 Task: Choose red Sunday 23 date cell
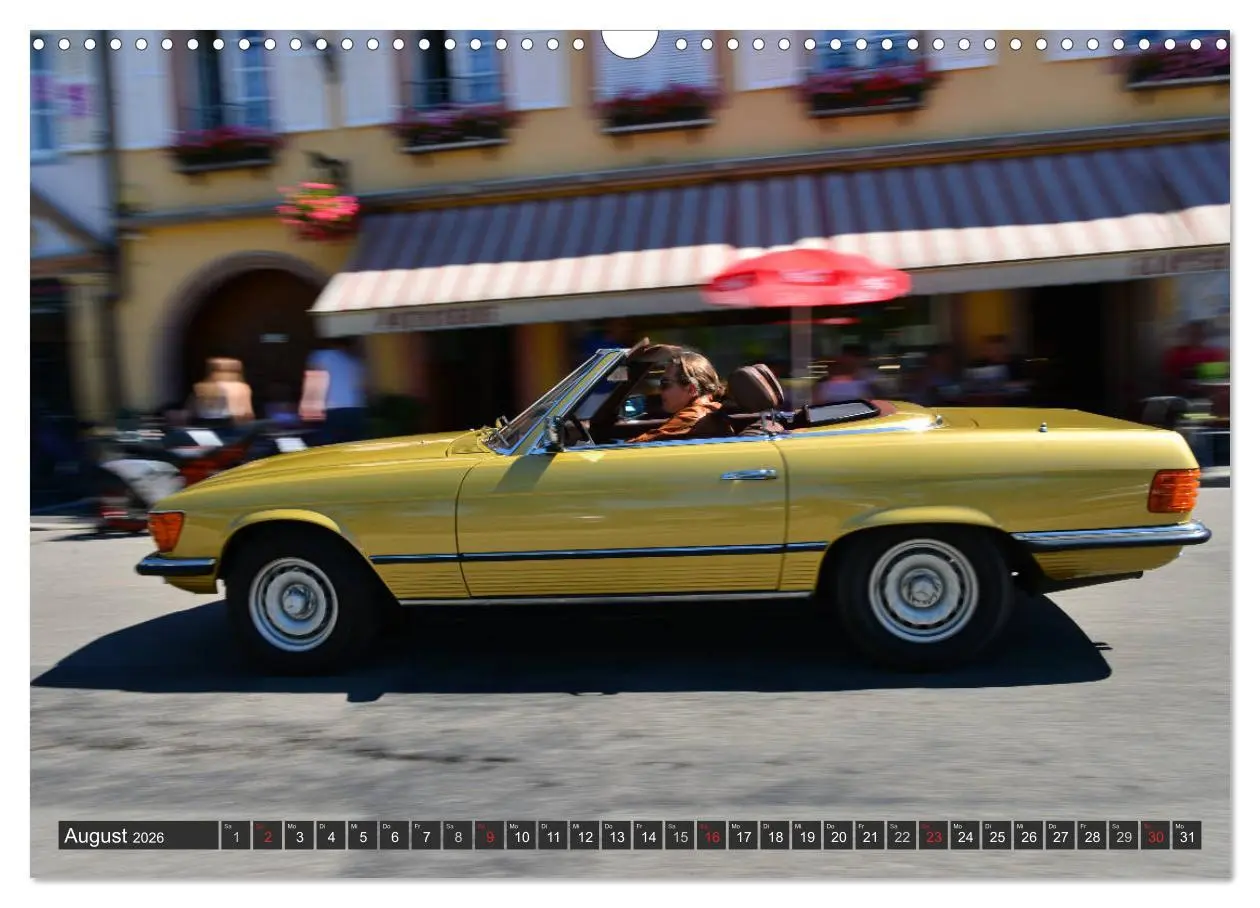933,836
